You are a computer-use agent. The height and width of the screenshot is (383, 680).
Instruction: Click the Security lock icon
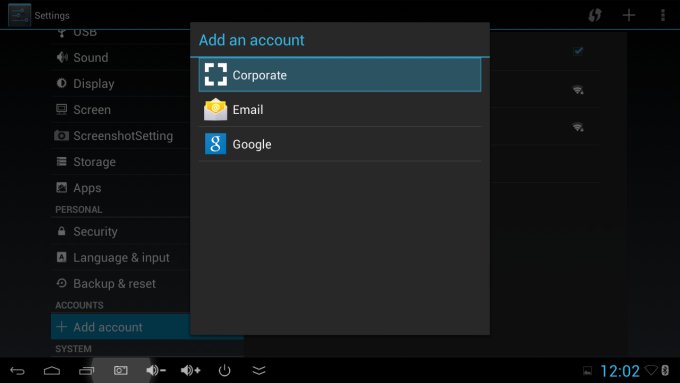pos(62,231)
